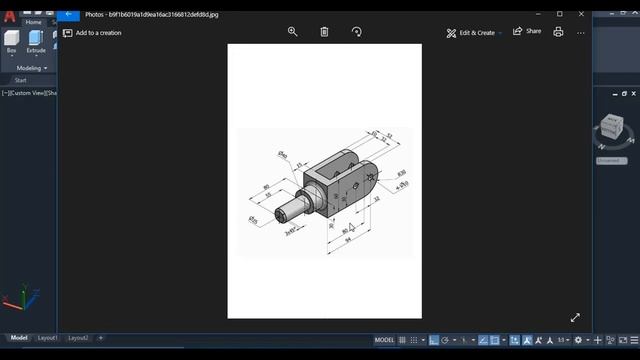Screen dimensions: 640x360
Task: Expand the Modeling panel flyout
Action: 32,68
